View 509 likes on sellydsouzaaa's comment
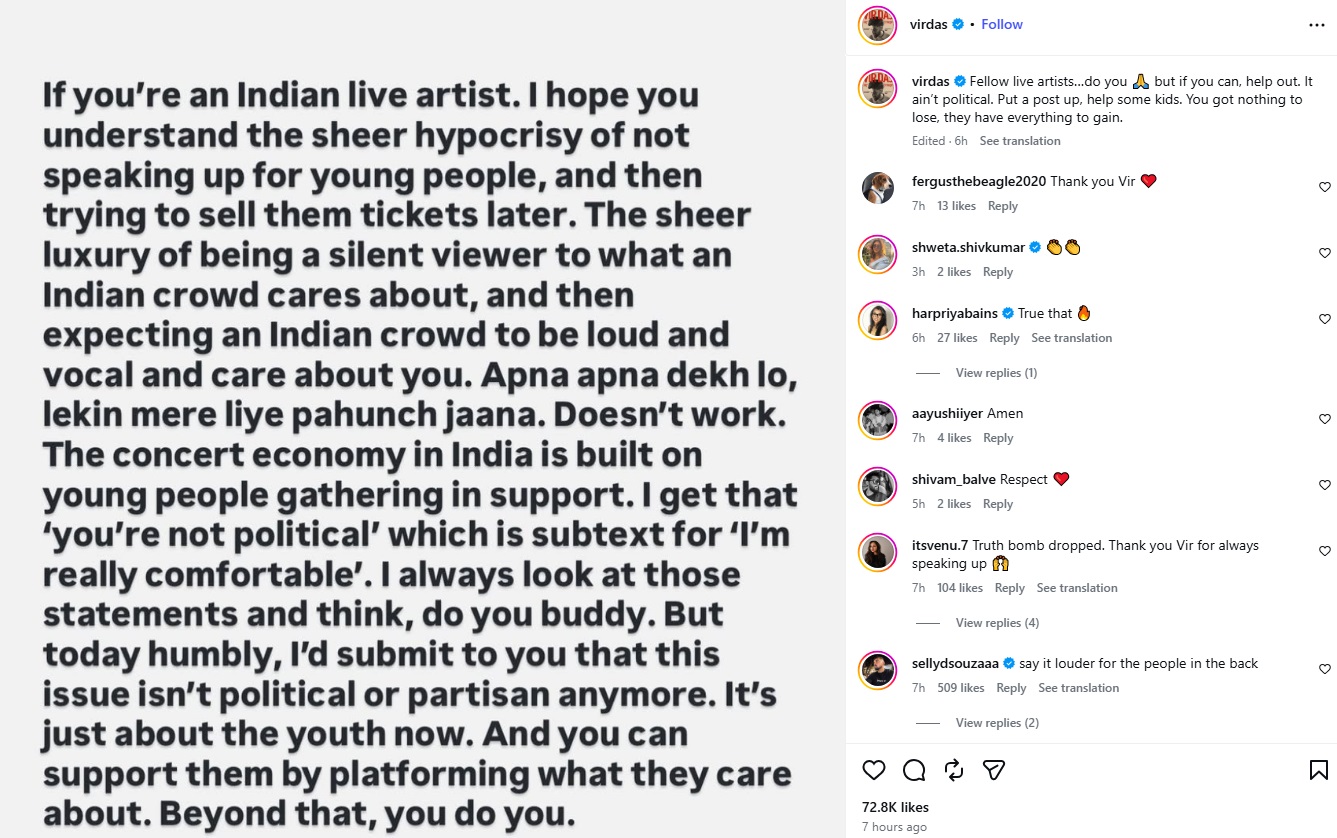 click(961, 688)
